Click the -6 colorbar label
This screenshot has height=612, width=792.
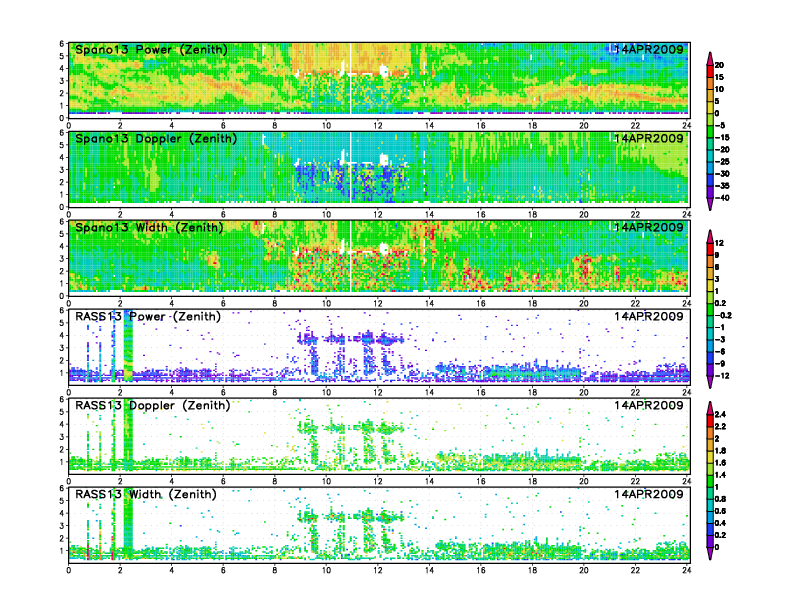click(720, 351)
